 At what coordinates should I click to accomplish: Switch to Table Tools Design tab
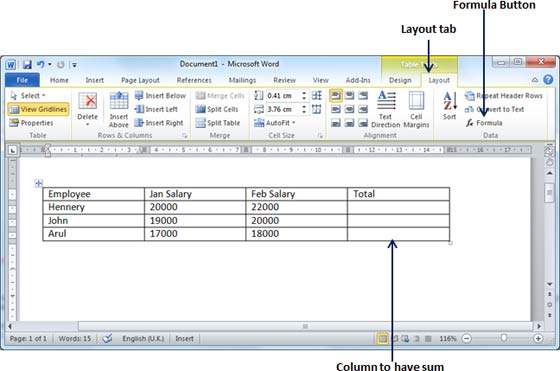pos(400,80)
